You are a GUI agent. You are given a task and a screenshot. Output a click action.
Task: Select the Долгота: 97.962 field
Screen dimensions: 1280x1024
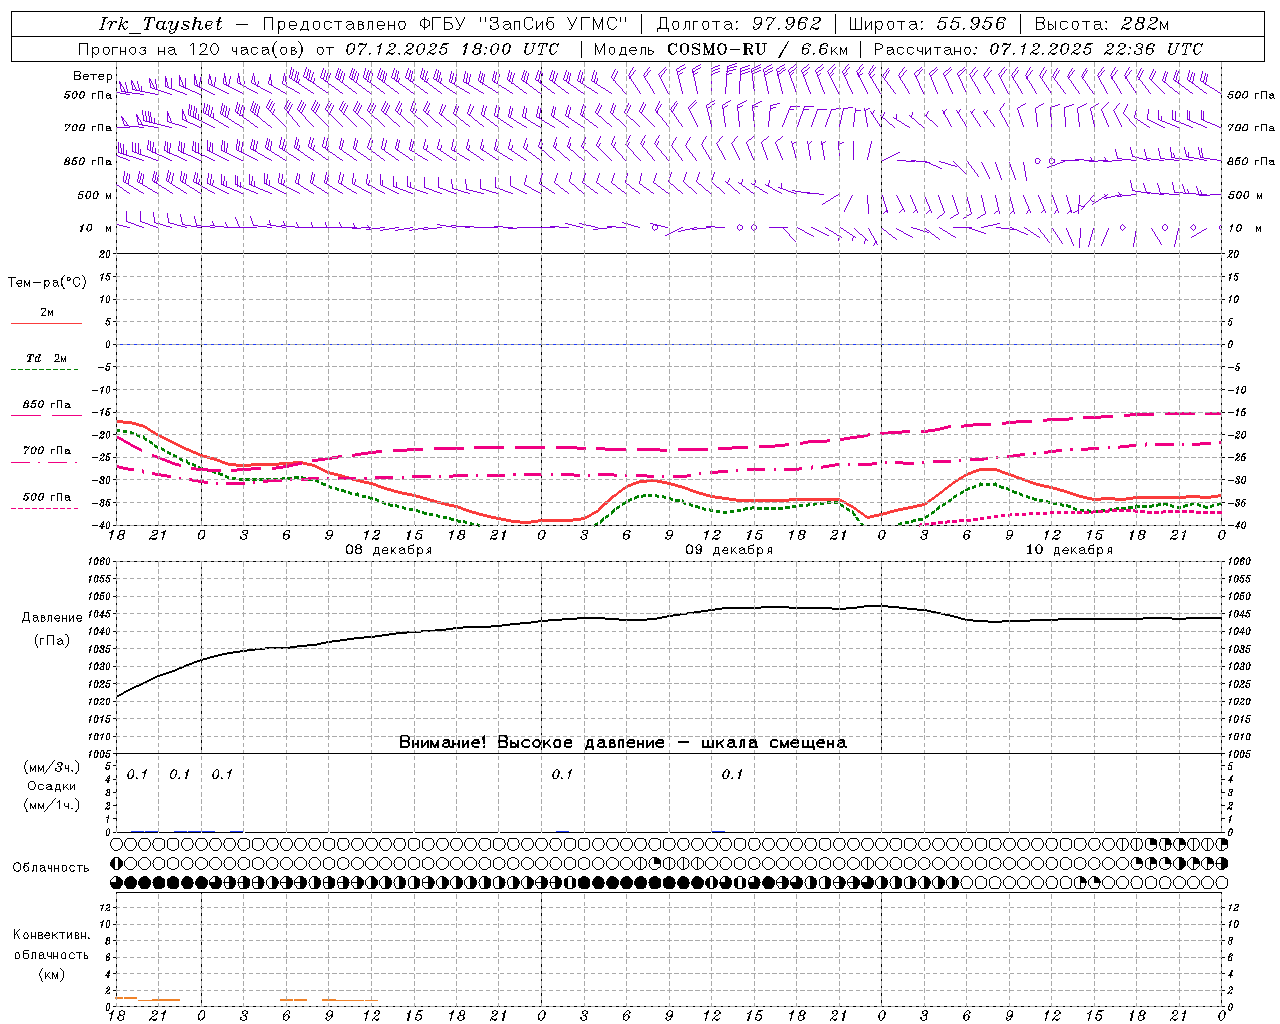click(x=739, y=24)
